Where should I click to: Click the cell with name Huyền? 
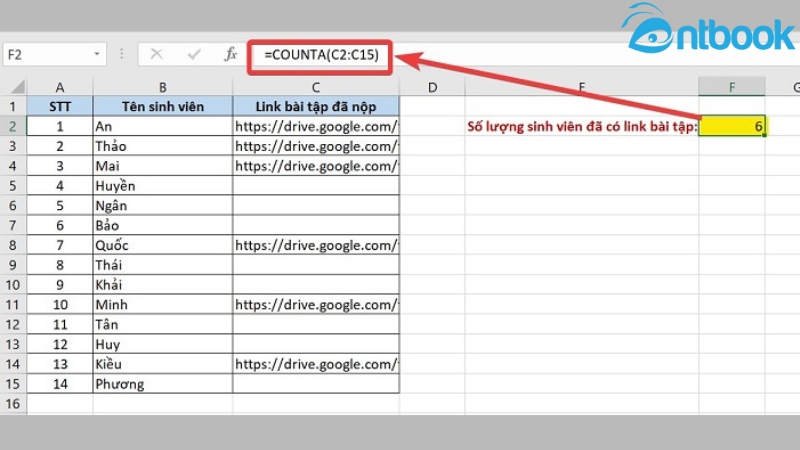(x=163, y=186)
